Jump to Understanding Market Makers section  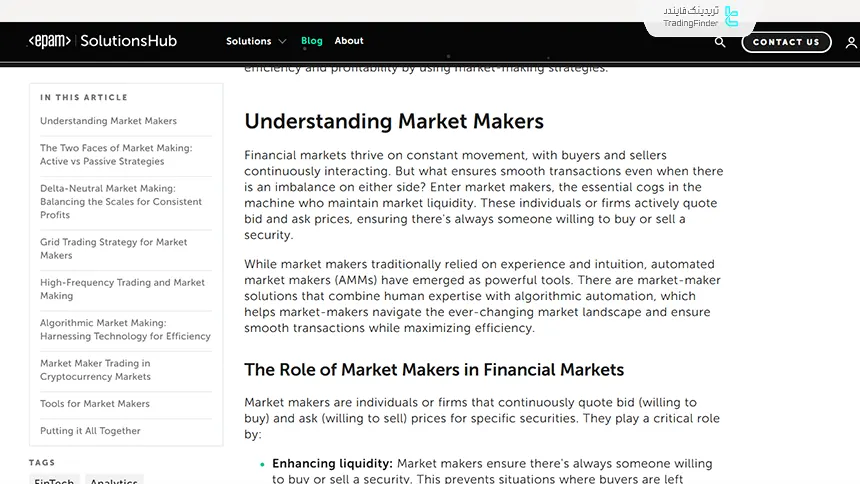point(108,121)
